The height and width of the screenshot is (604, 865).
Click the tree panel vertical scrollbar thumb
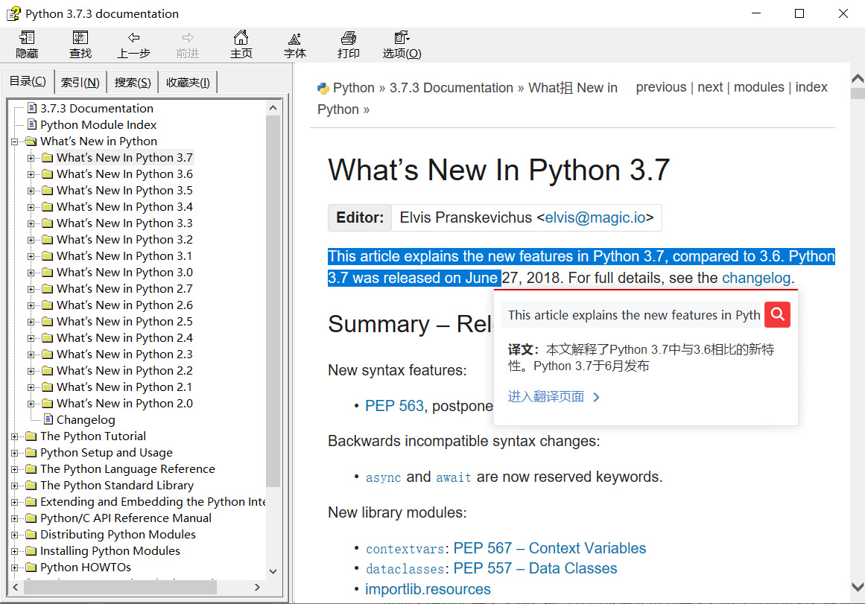[273, 301]
